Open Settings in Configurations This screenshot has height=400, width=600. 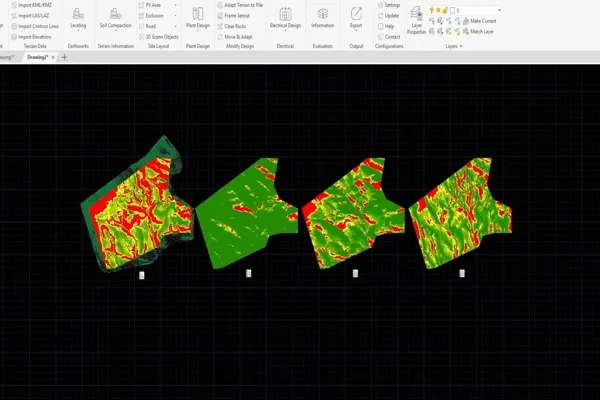coord(389,5)
